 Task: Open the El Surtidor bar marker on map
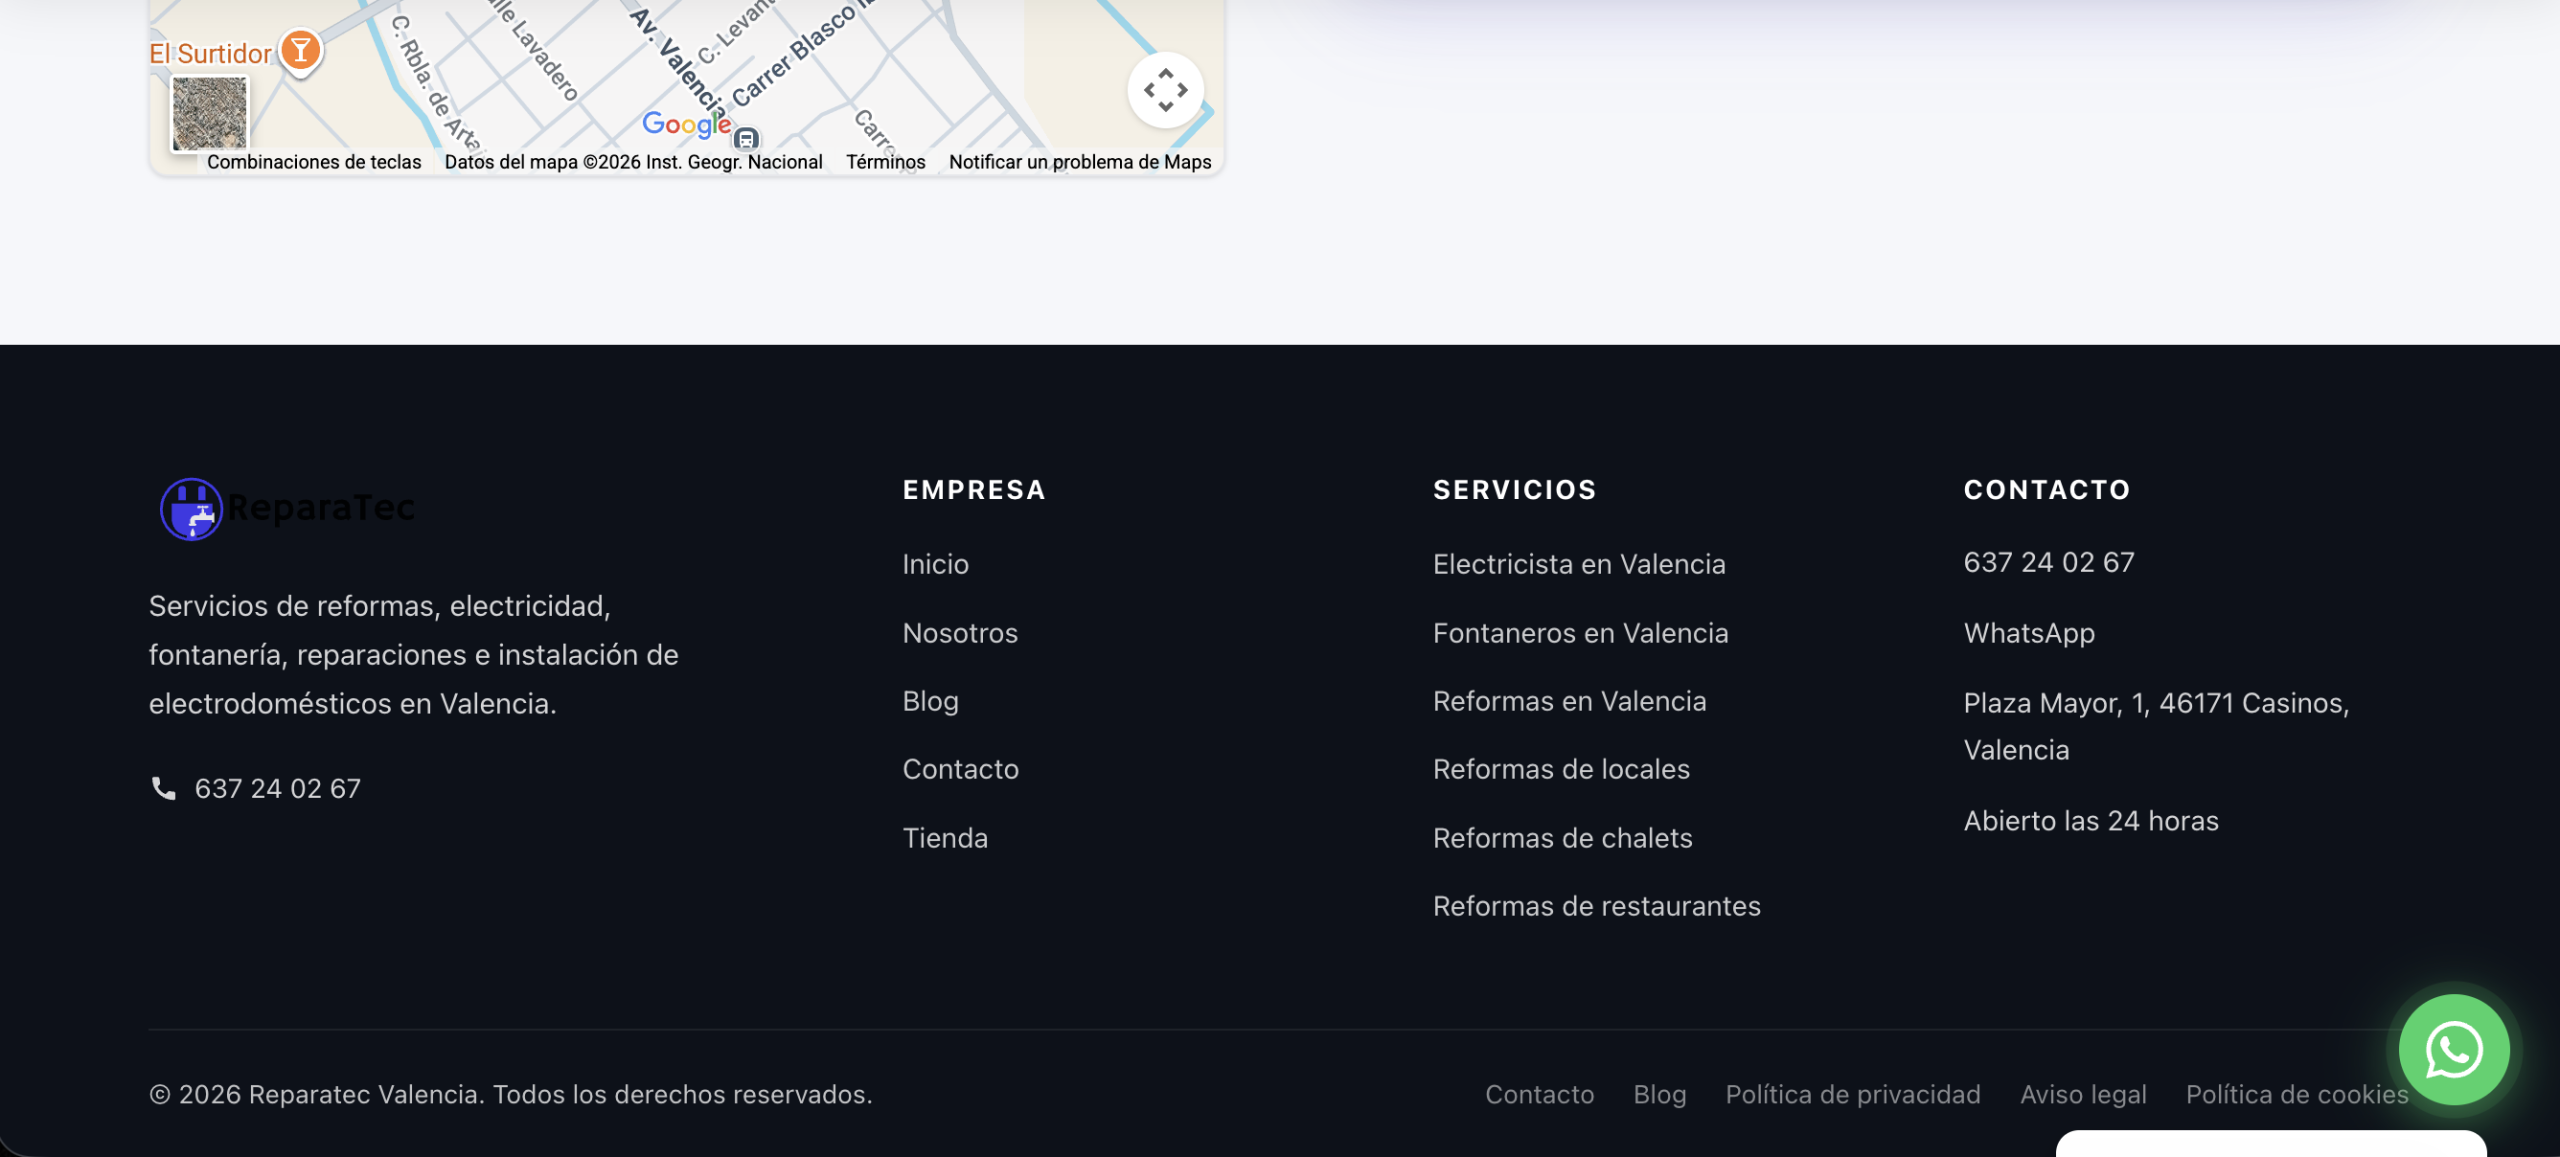pos(300,50)
